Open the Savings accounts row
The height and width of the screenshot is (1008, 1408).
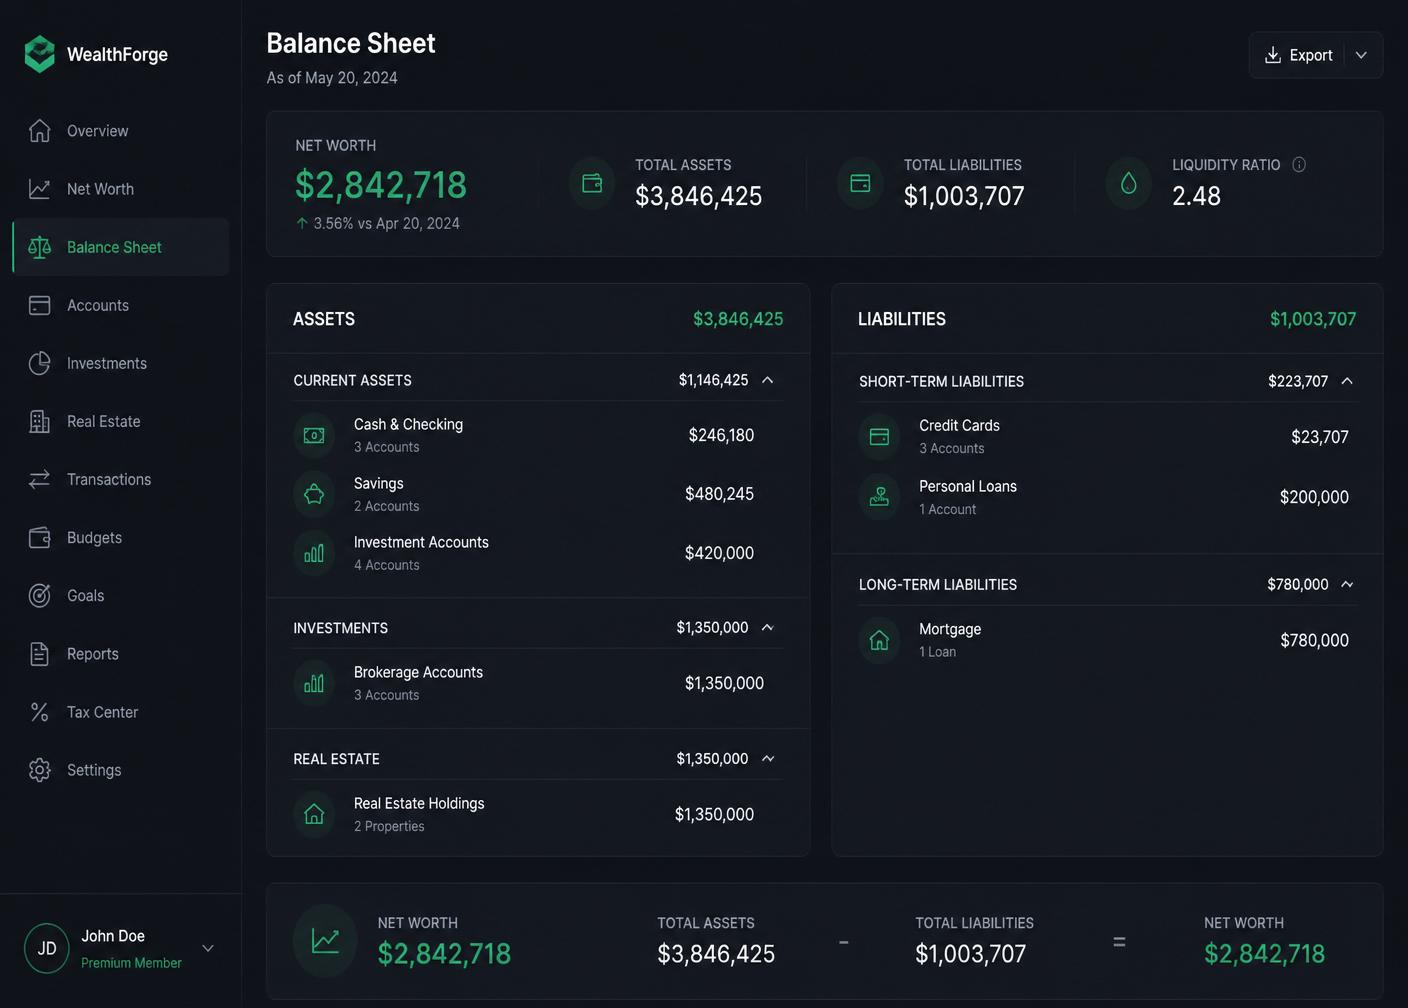pyautogui.click(x=538, y=494)
